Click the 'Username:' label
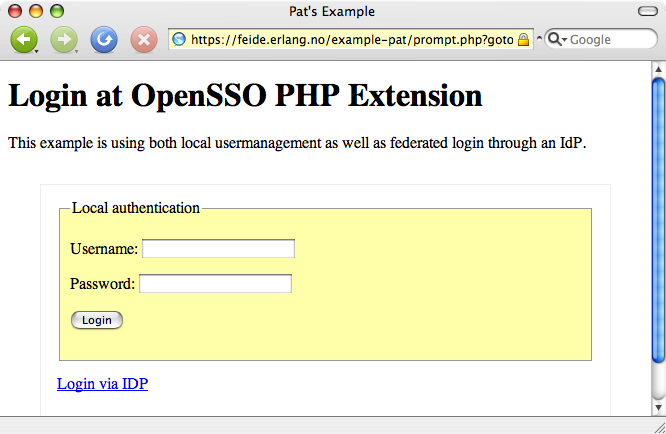This screenshot has width=666, height=434. pyautogui.click(x=104, y=248)
